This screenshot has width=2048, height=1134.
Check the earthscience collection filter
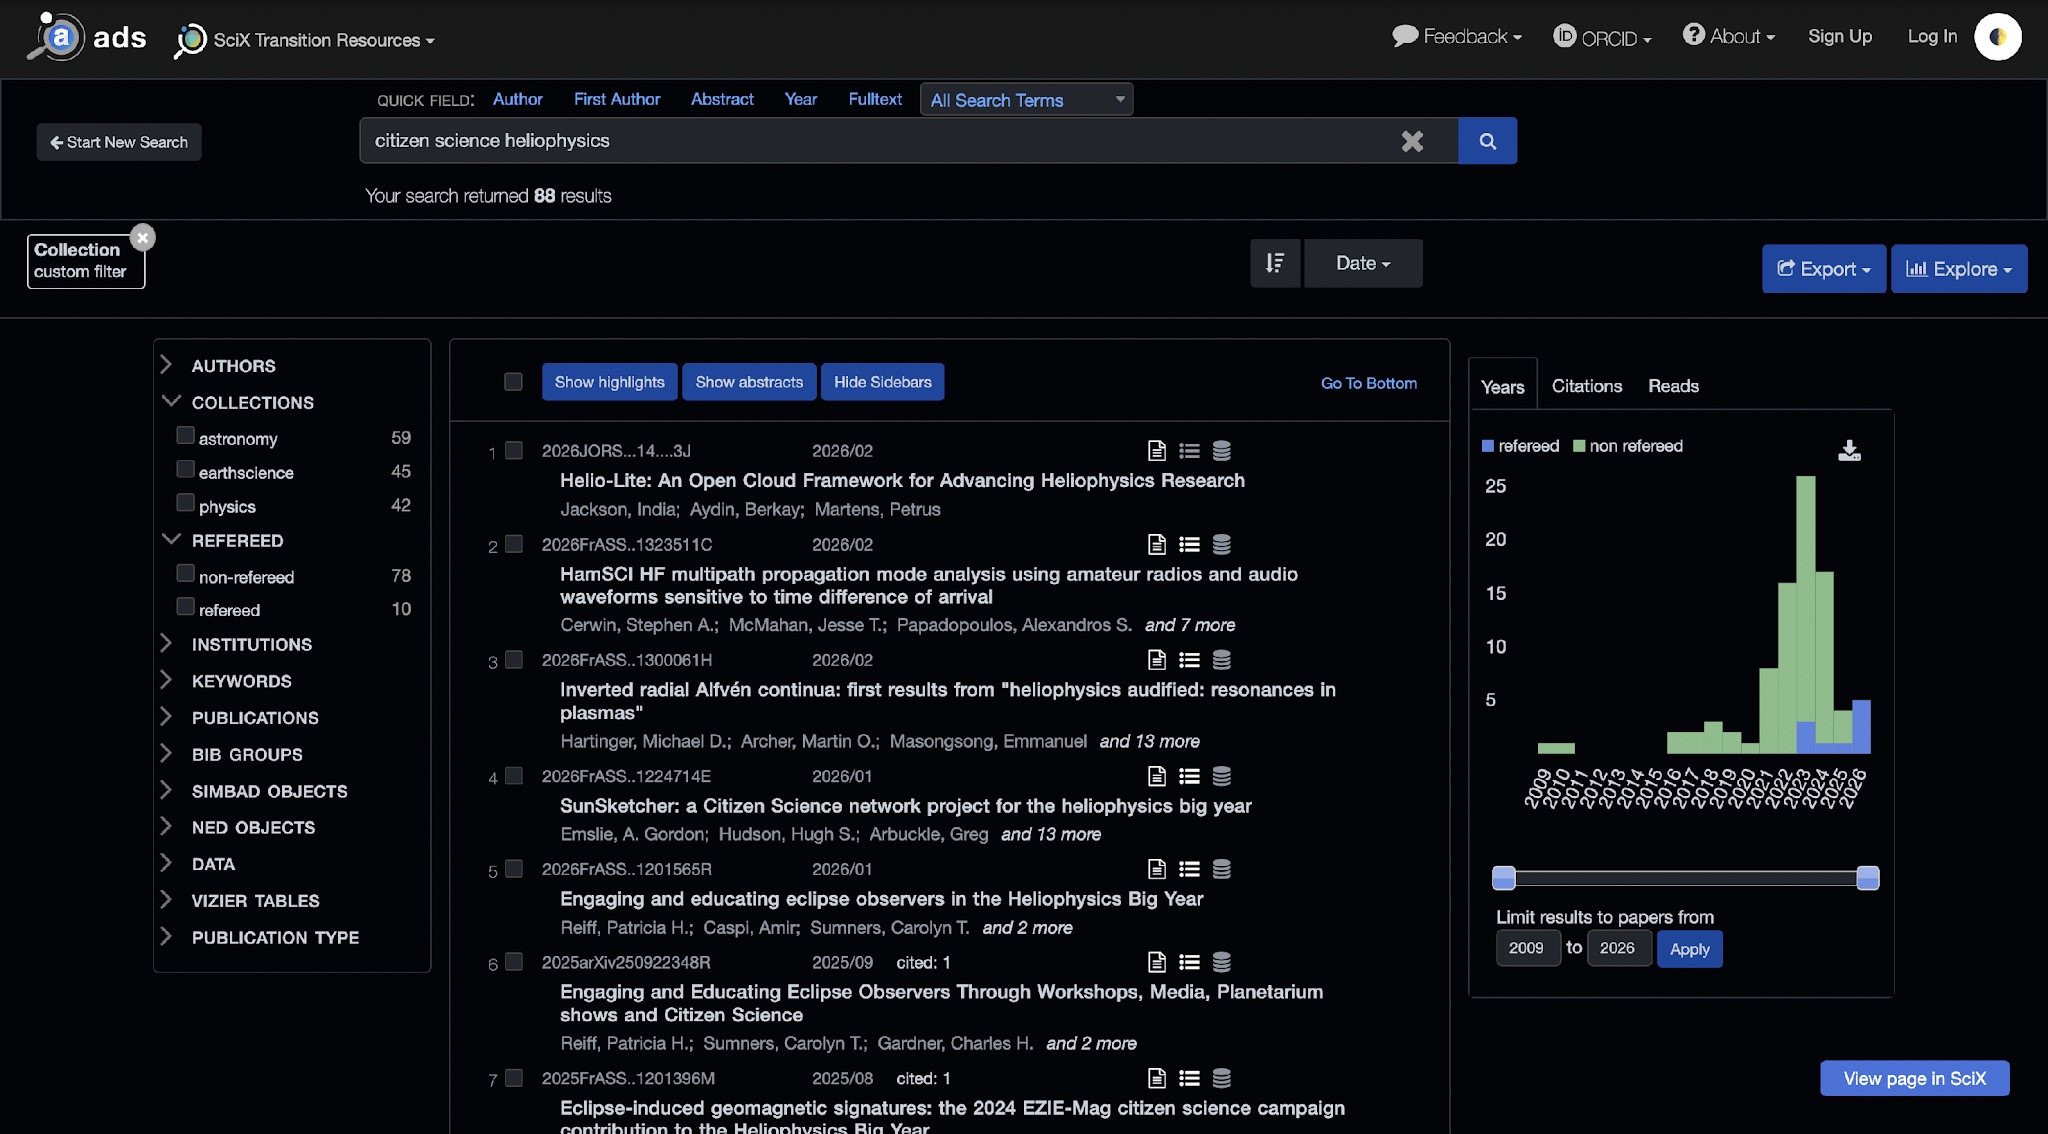coord(185,469)
